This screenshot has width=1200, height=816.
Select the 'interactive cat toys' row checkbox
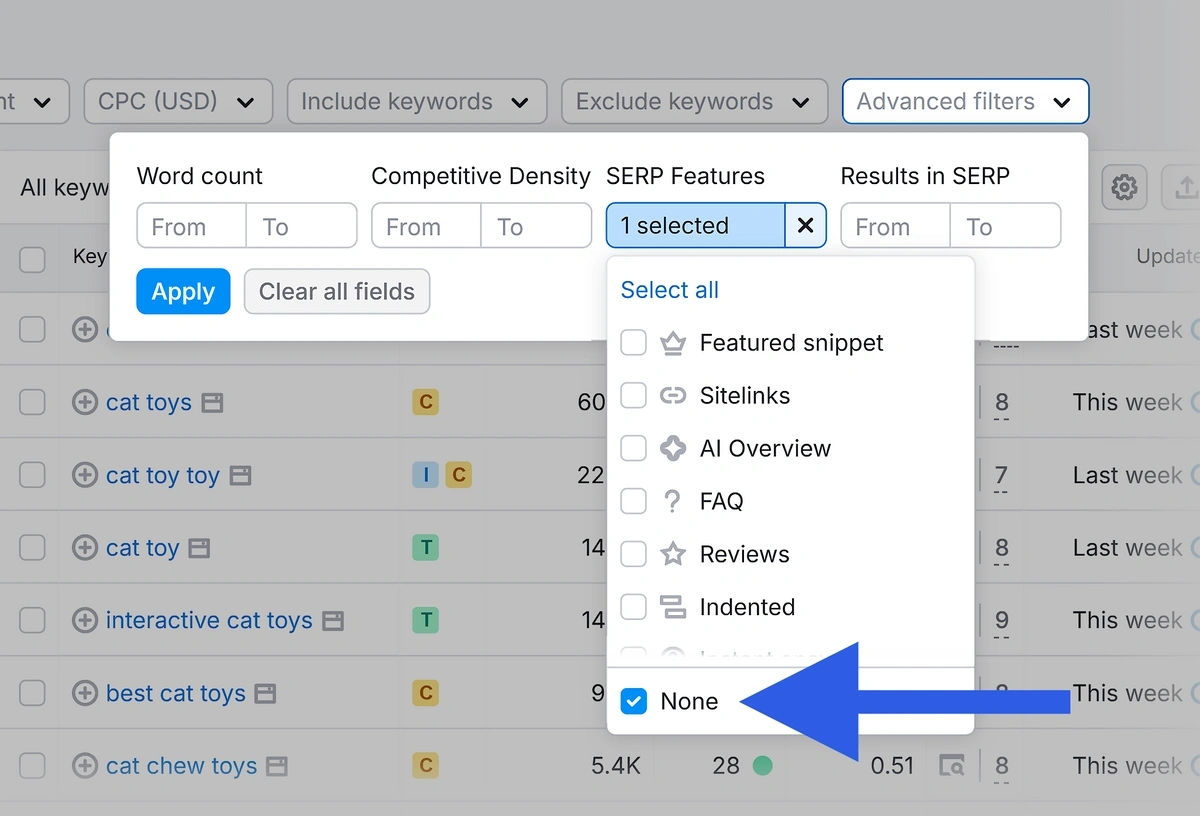tap(33, 621)
